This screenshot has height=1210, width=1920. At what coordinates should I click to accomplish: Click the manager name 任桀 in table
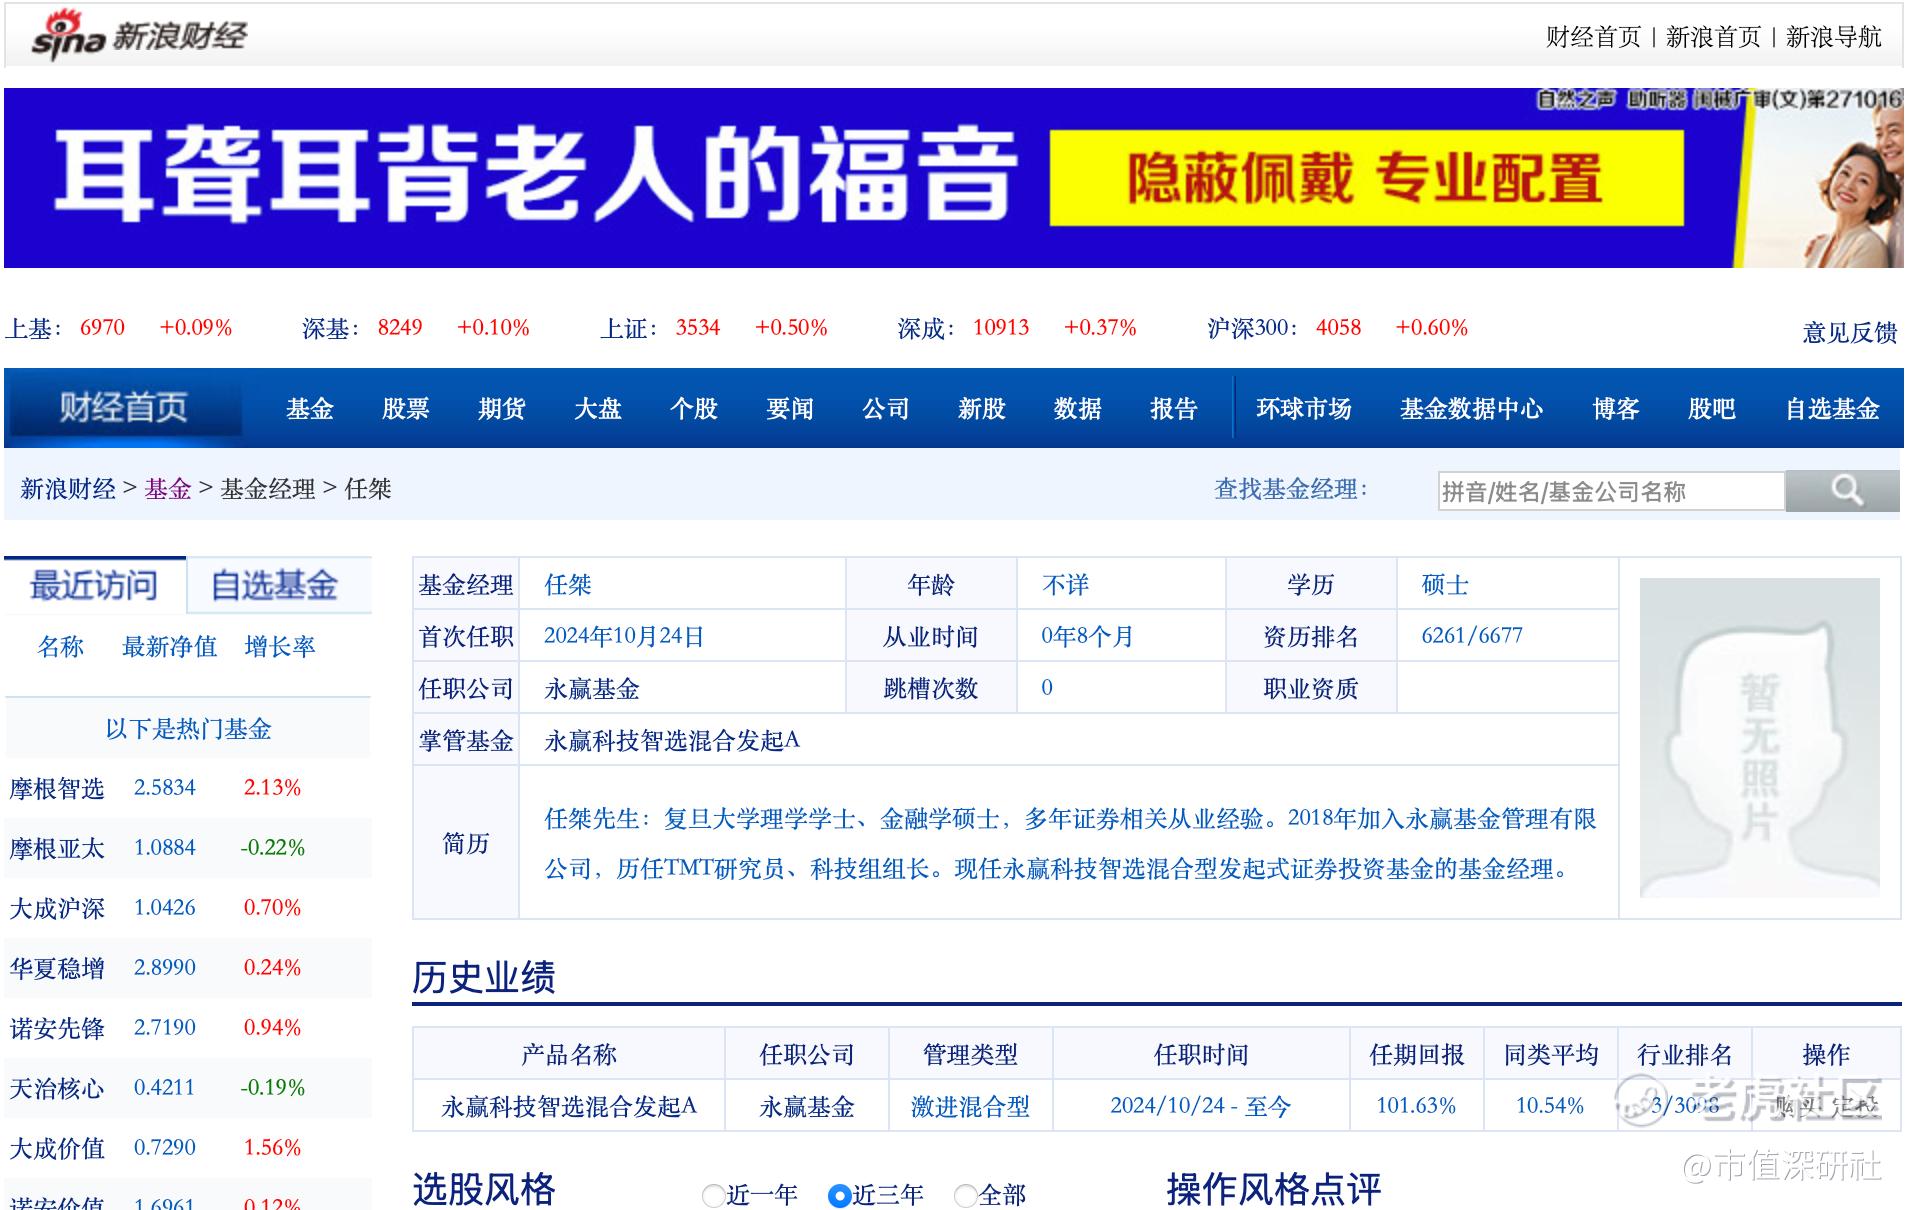coord(568,585)
